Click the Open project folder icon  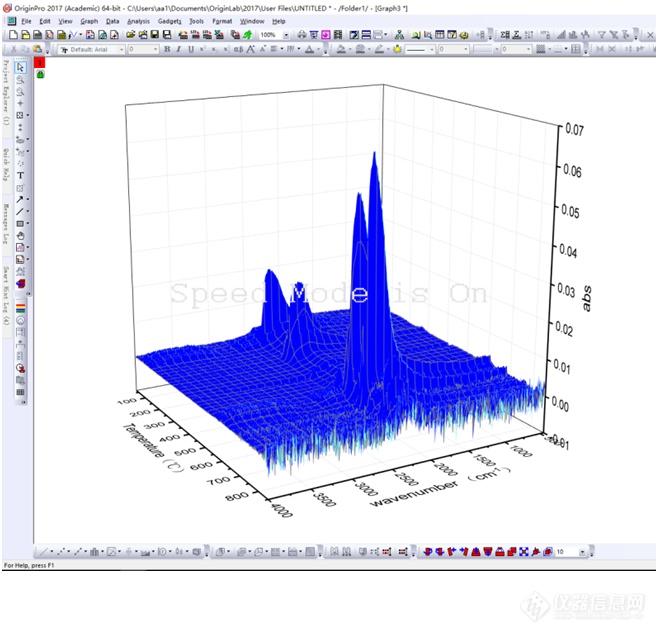(131, 35)
